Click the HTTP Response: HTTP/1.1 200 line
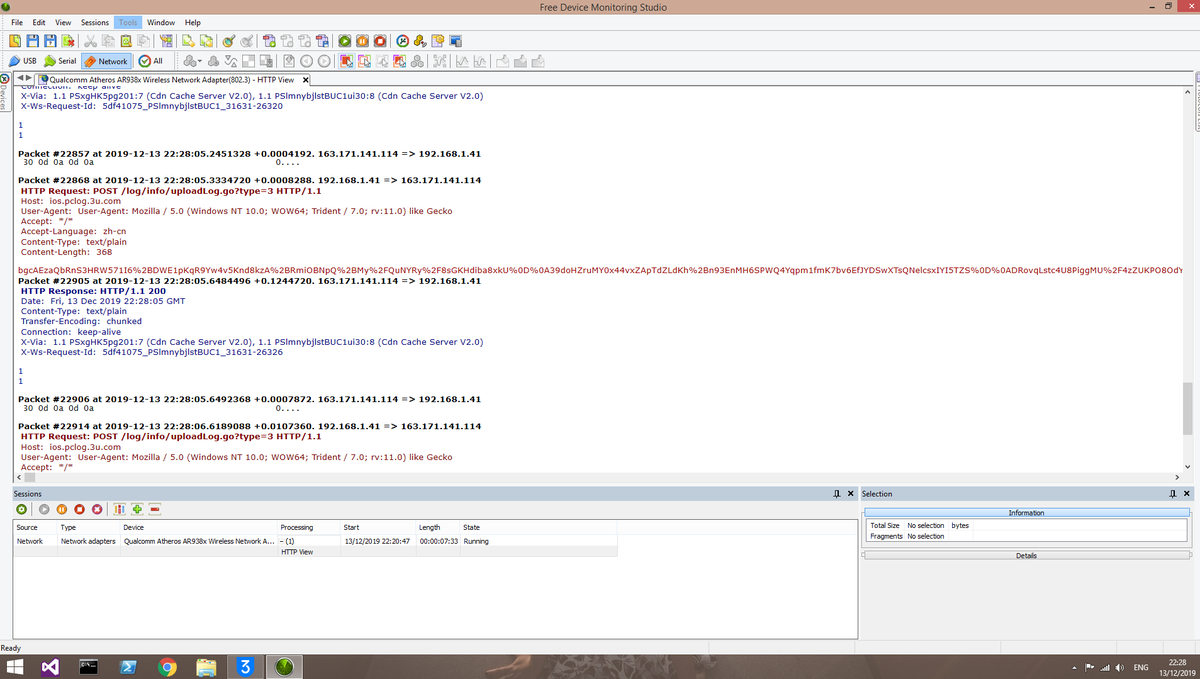This screenshot has height=679, width=1200. tap(93, 291)
